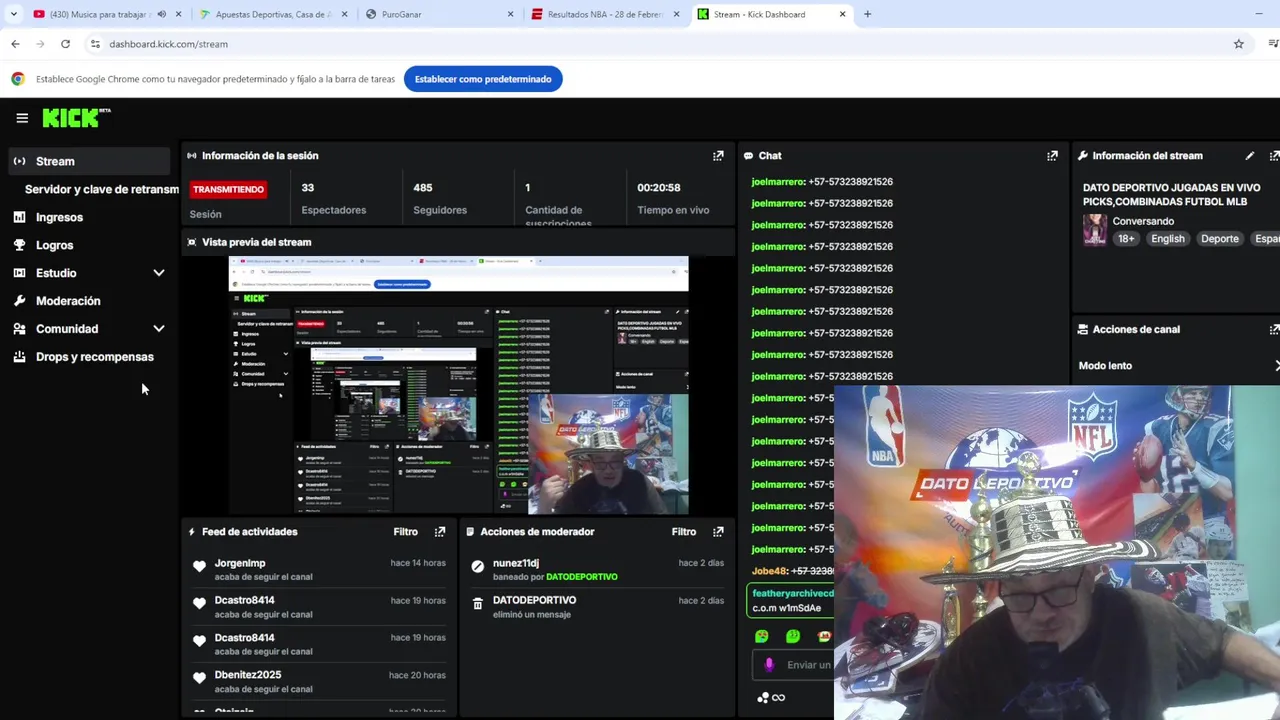Open the Moderación sidebar item
The height and width of the screenshot is (720, 1280).
[x=68, y=301]
